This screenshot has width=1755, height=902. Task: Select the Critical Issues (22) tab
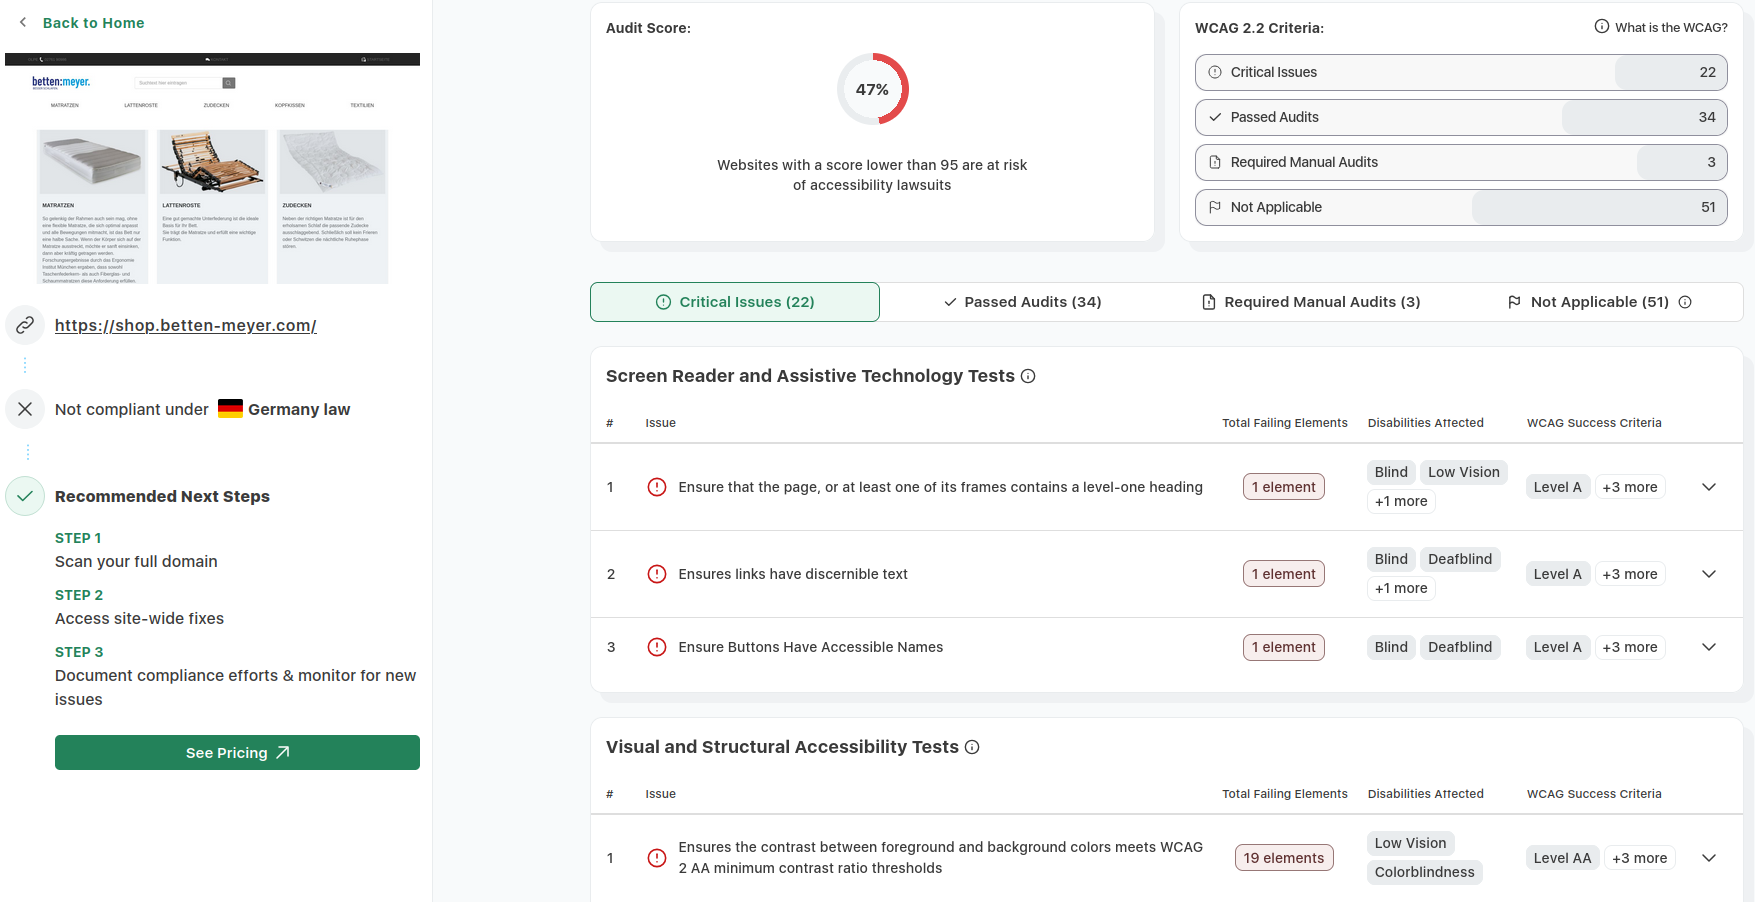tap(735, 302)
